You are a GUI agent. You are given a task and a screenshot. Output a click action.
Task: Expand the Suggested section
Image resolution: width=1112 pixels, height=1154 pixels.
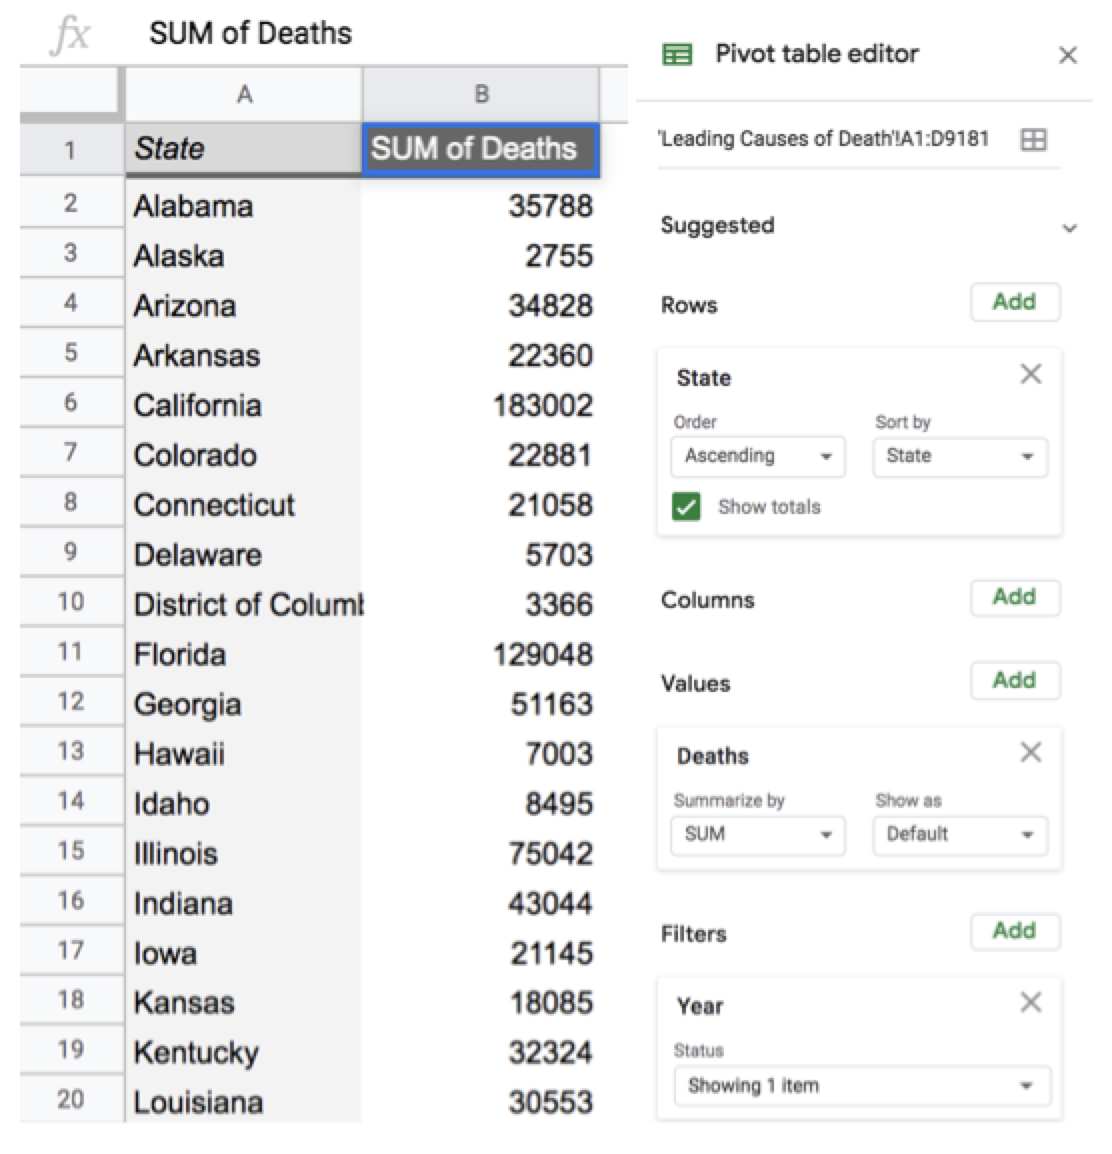pyautogui.click(x=1069, y=228)
